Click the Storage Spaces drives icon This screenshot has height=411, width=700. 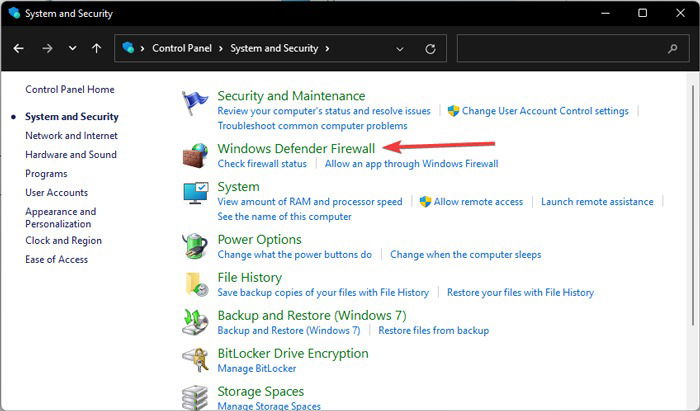195,397
